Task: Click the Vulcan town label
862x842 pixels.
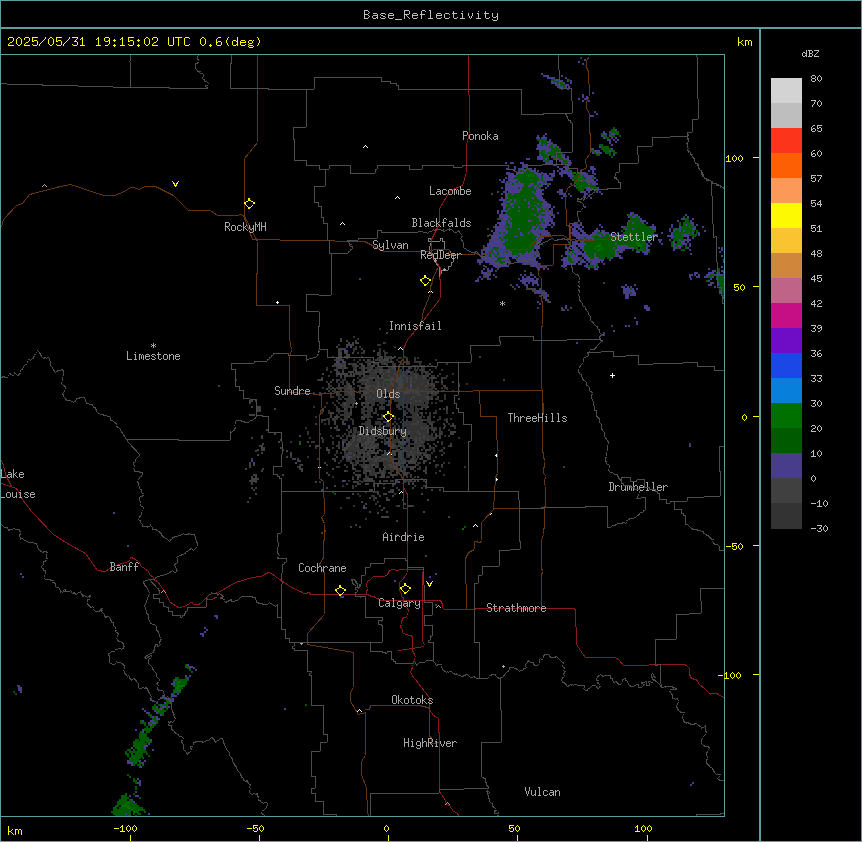Action: 542,792
